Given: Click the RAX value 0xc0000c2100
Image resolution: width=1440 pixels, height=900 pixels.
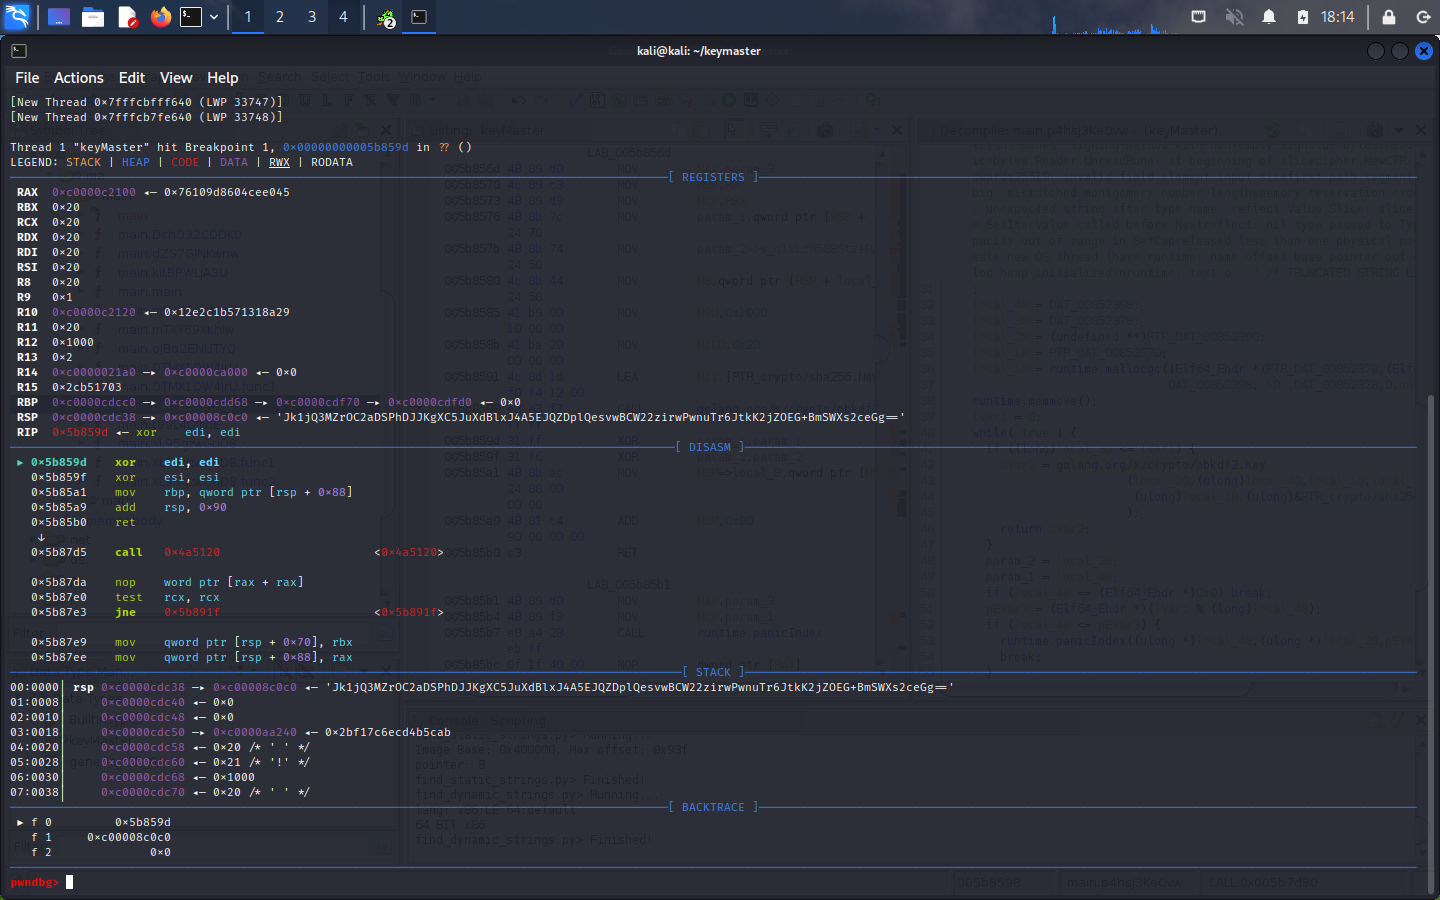Looking at the screenshot, I should pyautogui.click(x=94, y=192).
